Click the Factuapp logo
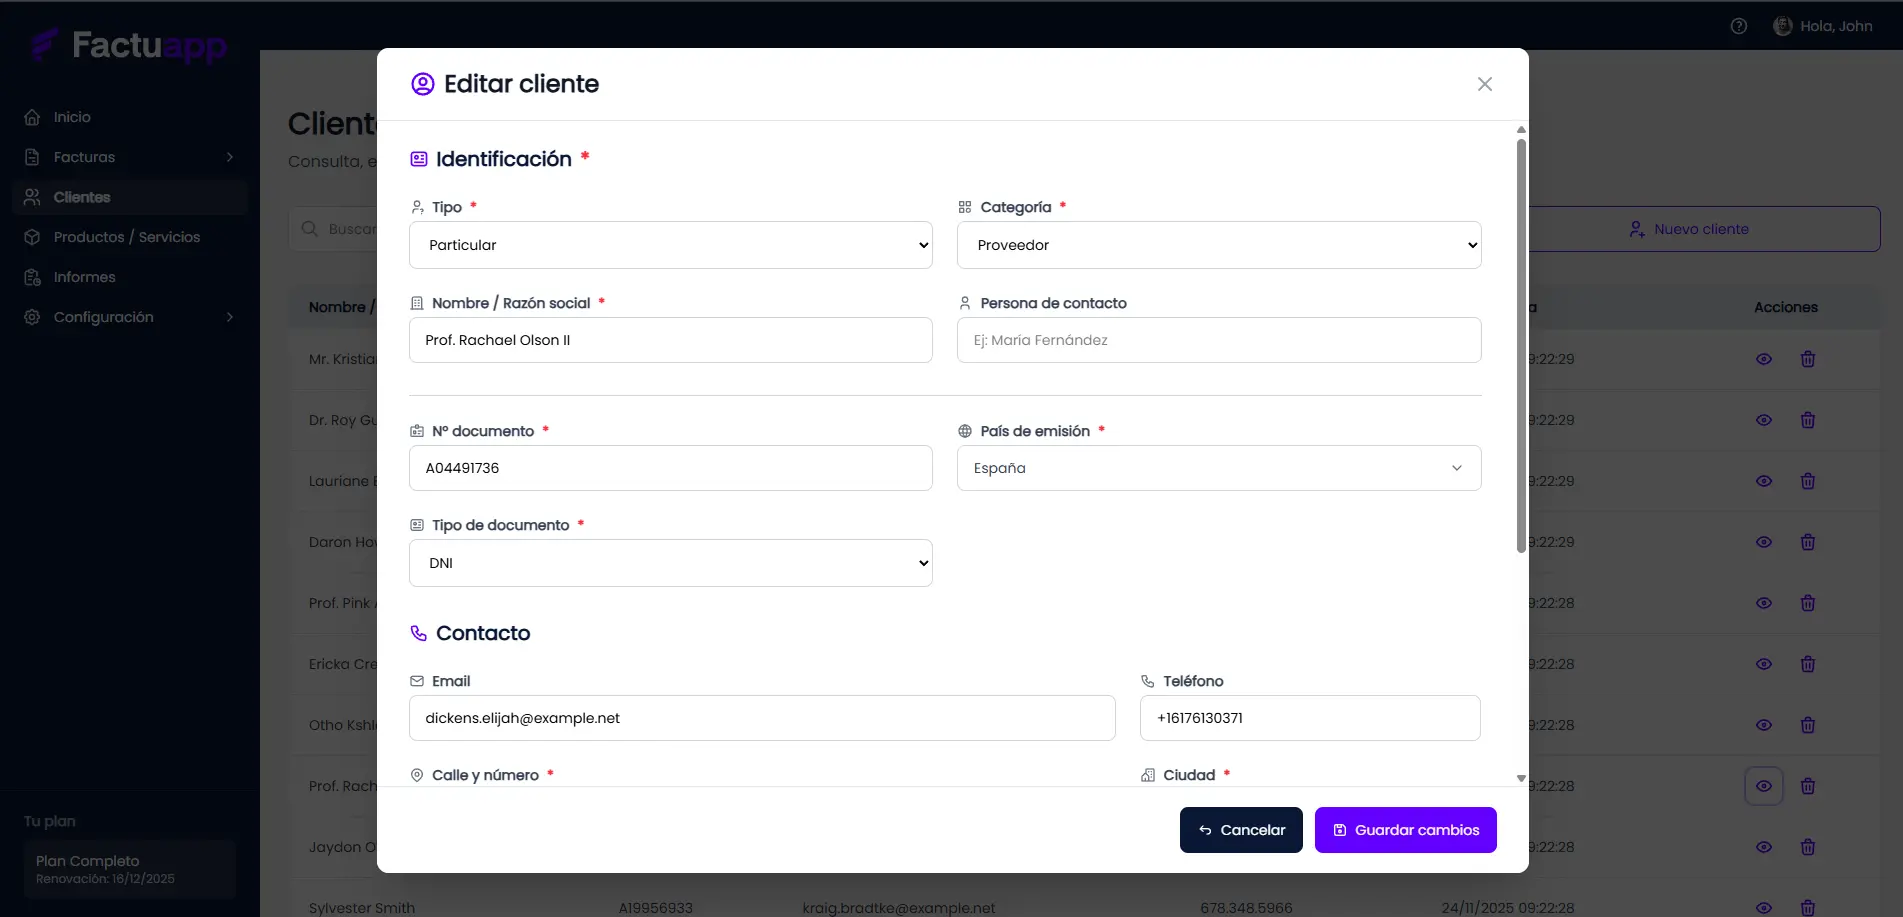Image resolution: width=1903 pixels, height=917 pixels. 129,45
